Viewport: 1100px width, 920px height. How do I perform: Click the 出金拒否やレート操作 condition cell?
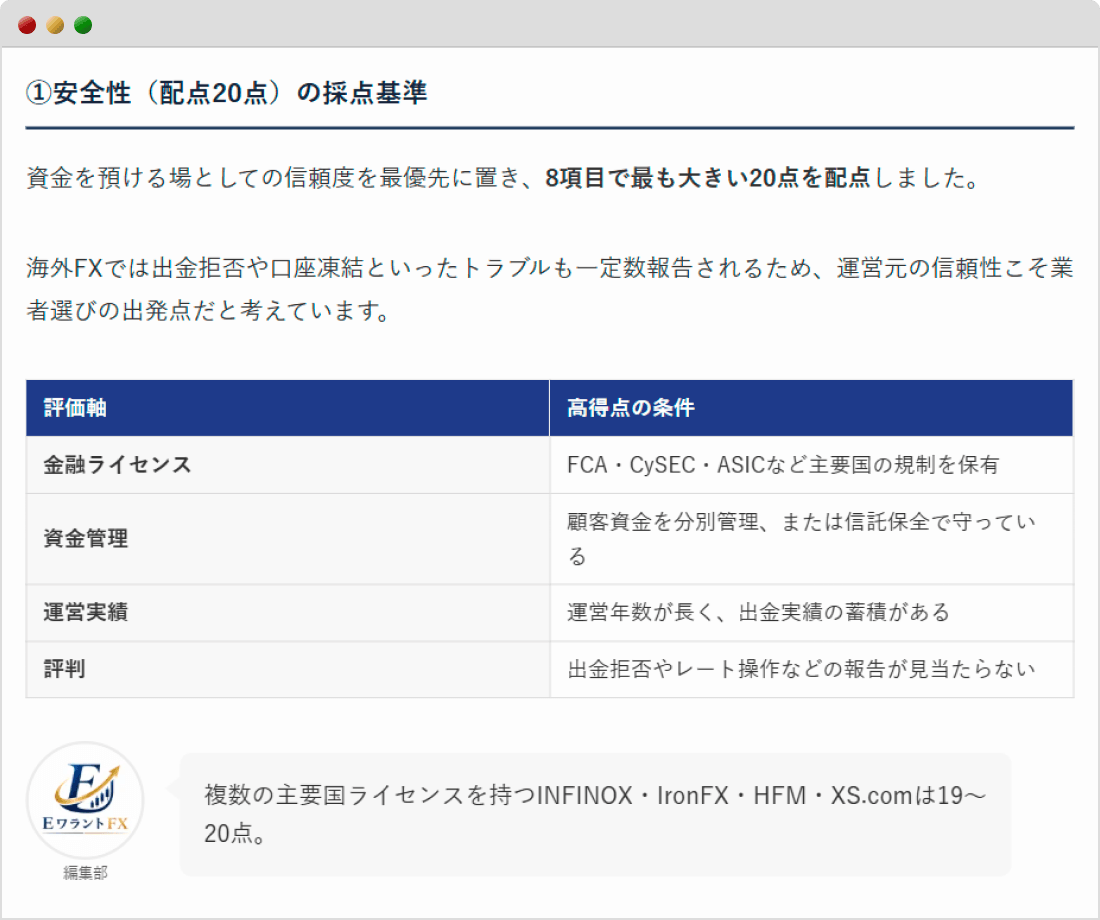click(811, 669)
